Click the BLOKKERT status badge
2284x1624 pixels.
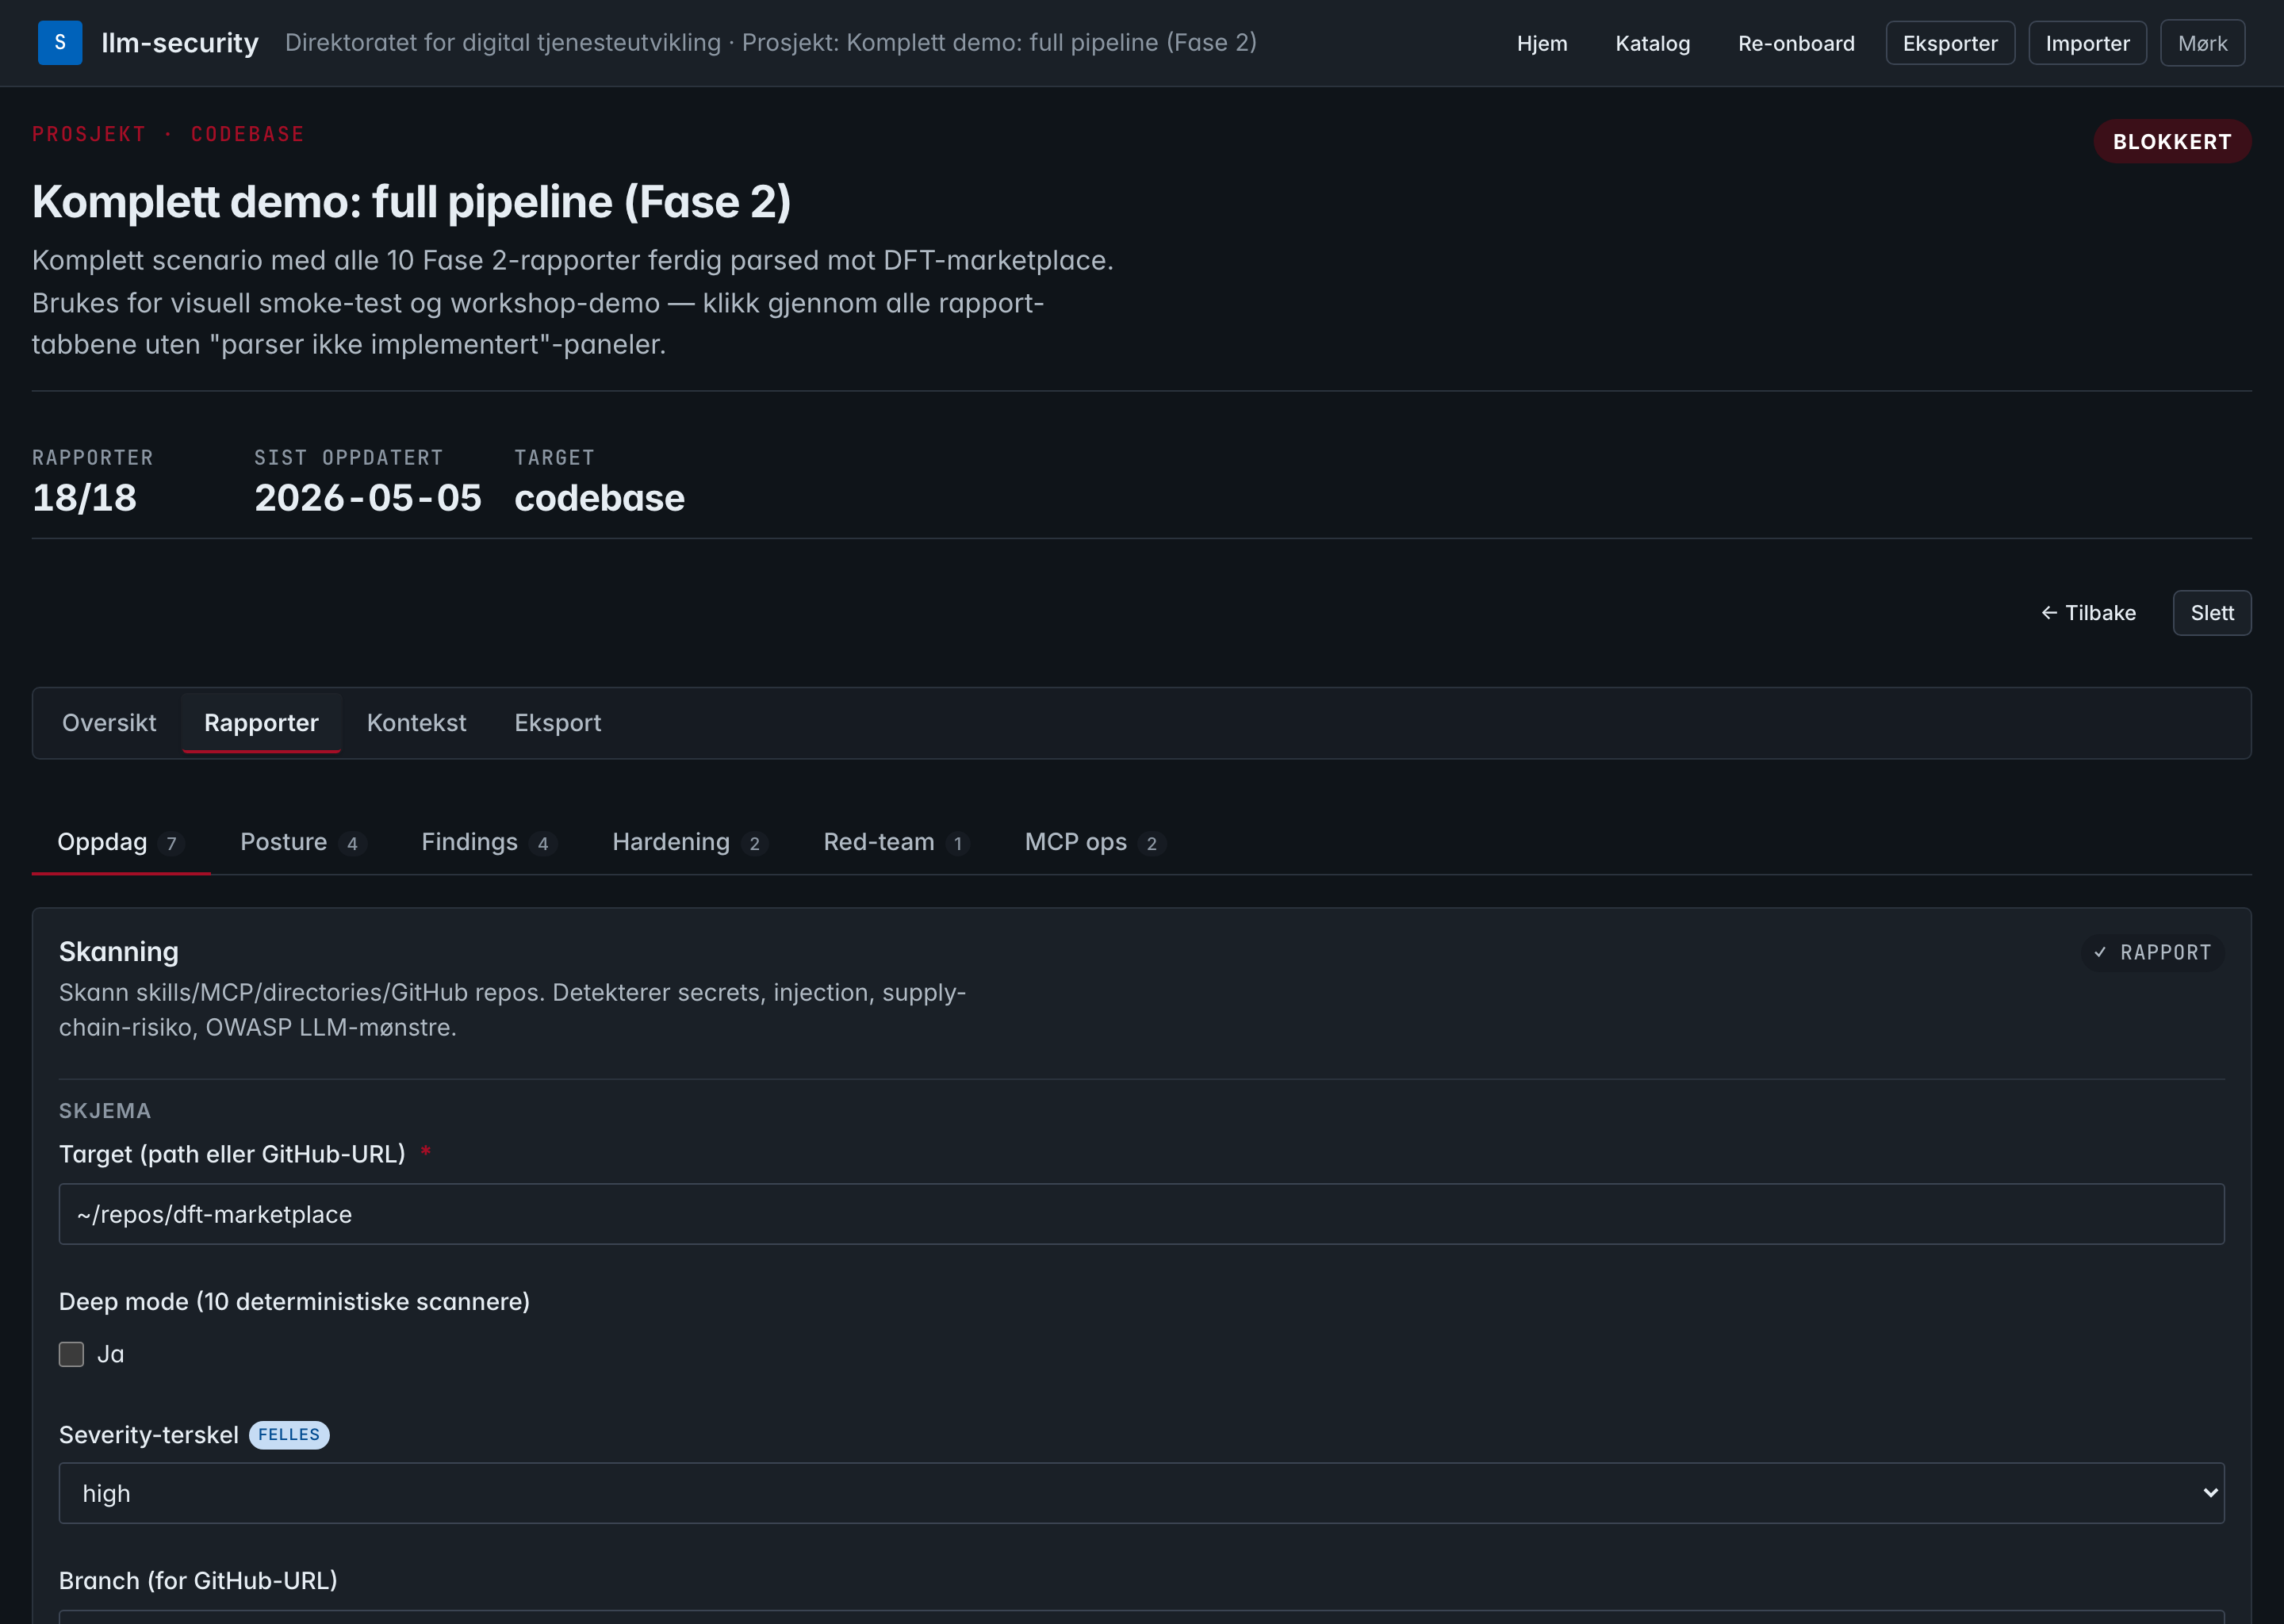coord(2172,142)
